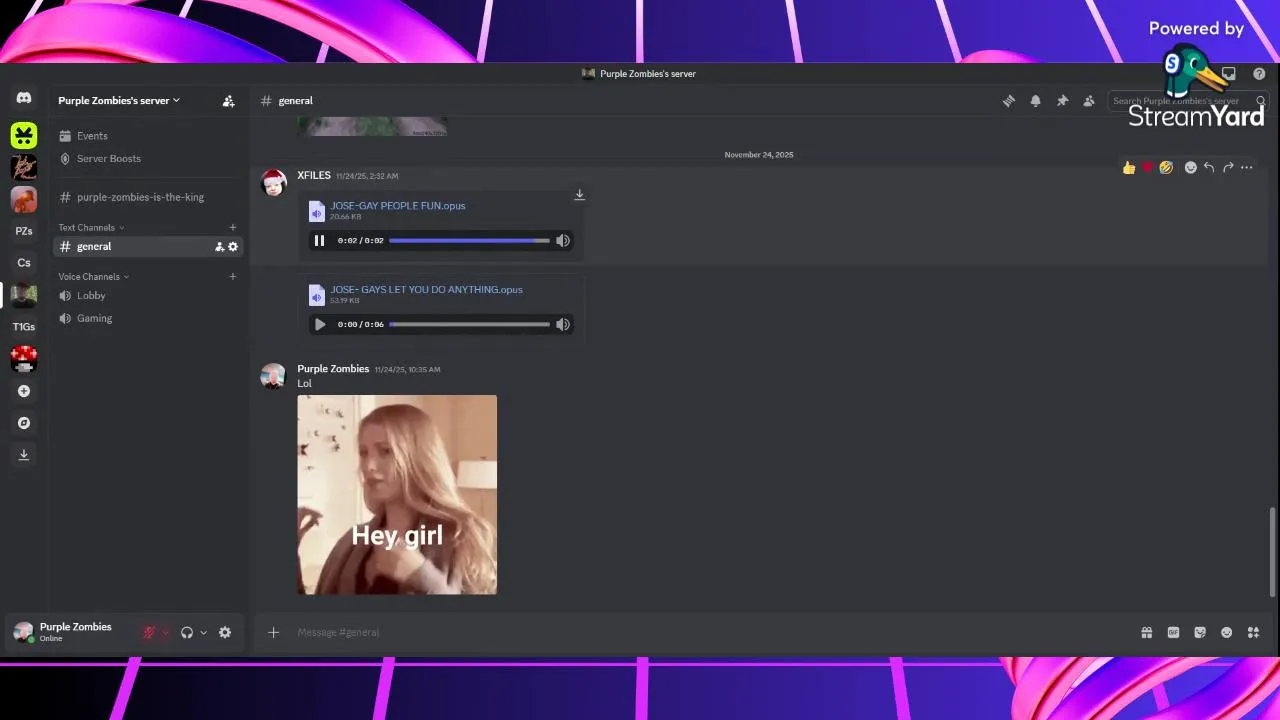Unmute the microphone
Screen dimensions: 1280x720
(x=149, y=633)
